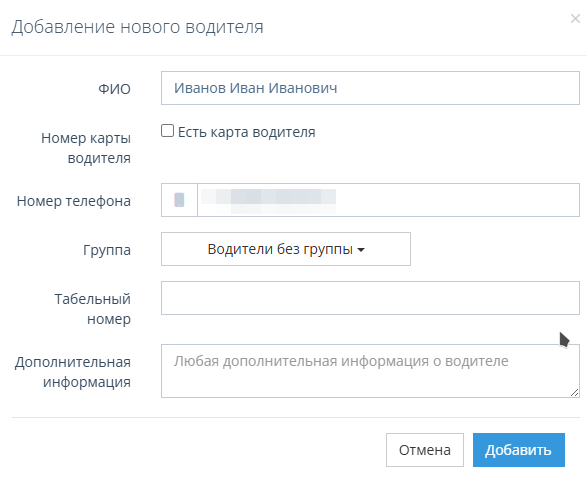This screenshot has height=494, width=587.
Task: Click the phone number input field
Action: point(388,200)
